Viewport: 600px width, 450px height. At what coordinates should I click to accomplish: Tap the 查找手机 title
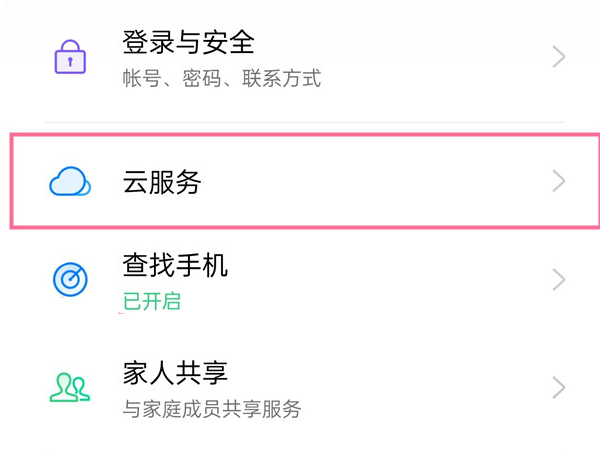pos(175,265)
